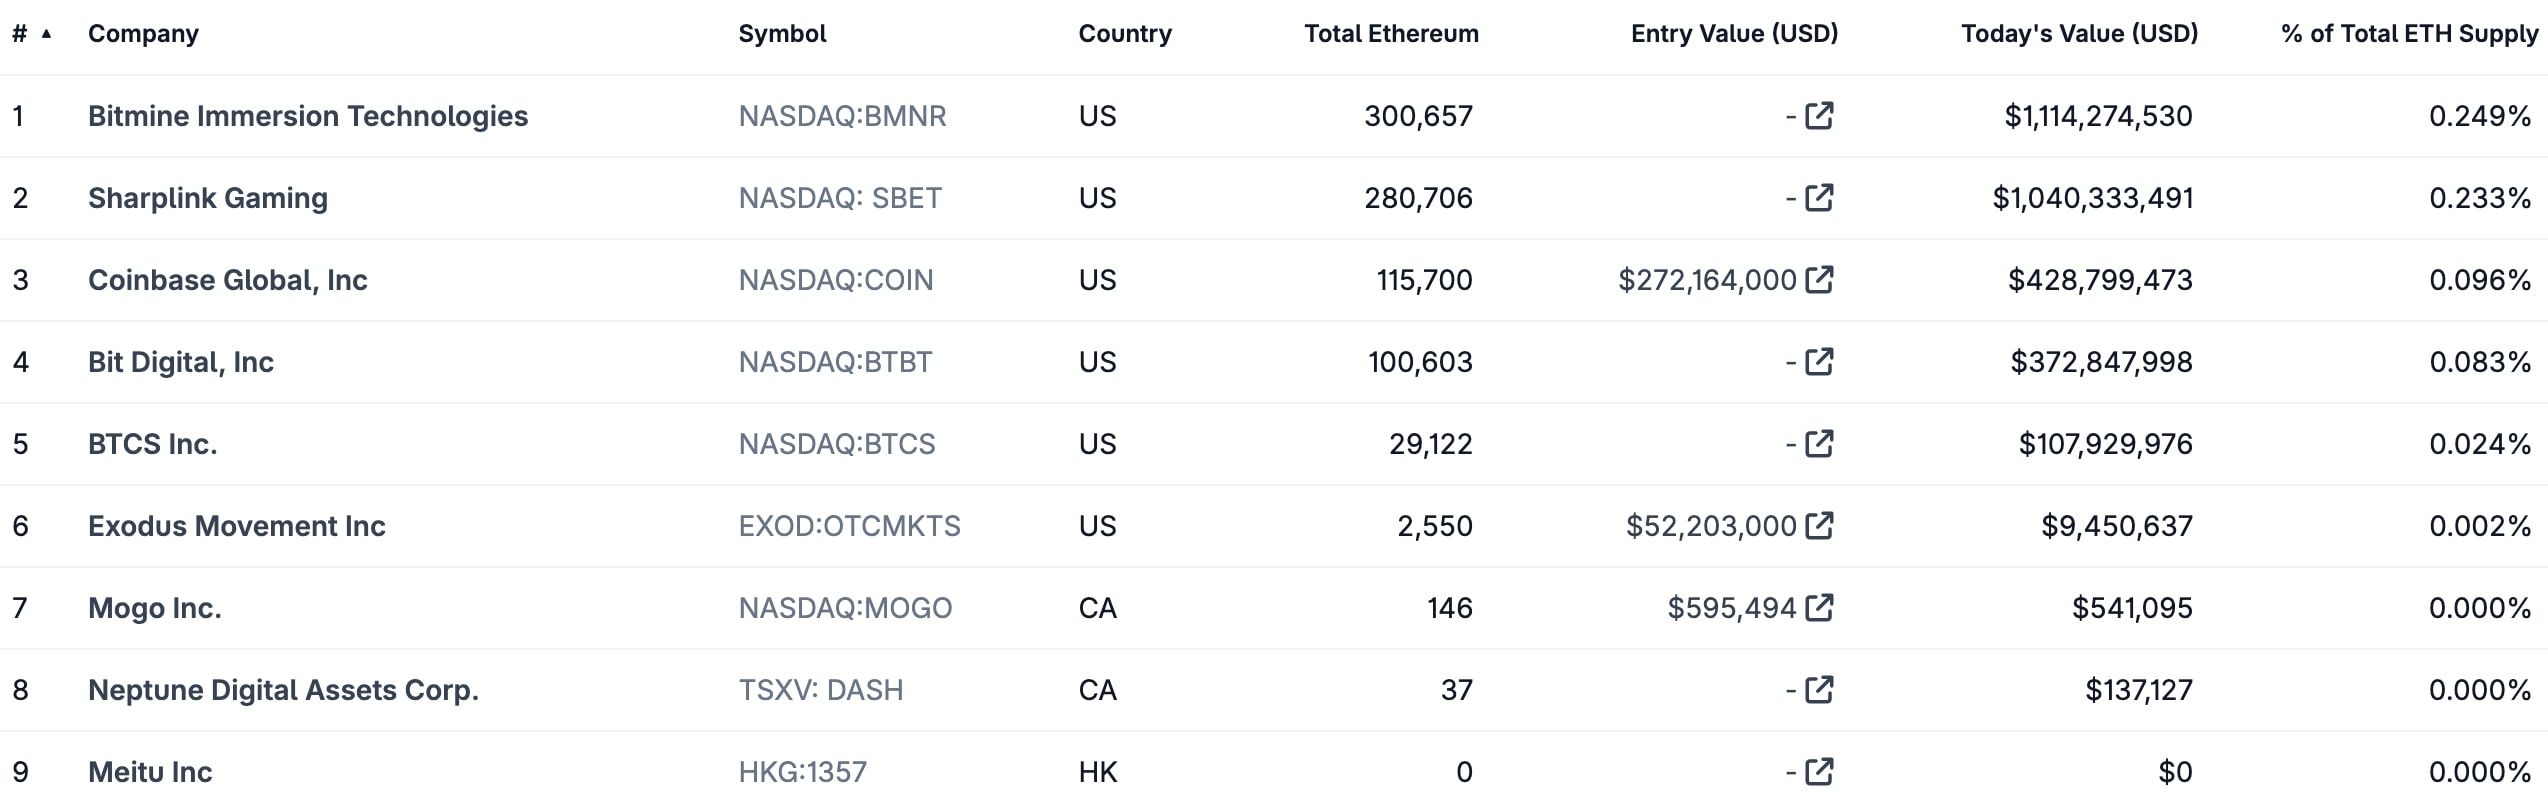The image size is (2548, 810).
Task: Select the NASDAQ:BMNR symbol
Action: 842,116
